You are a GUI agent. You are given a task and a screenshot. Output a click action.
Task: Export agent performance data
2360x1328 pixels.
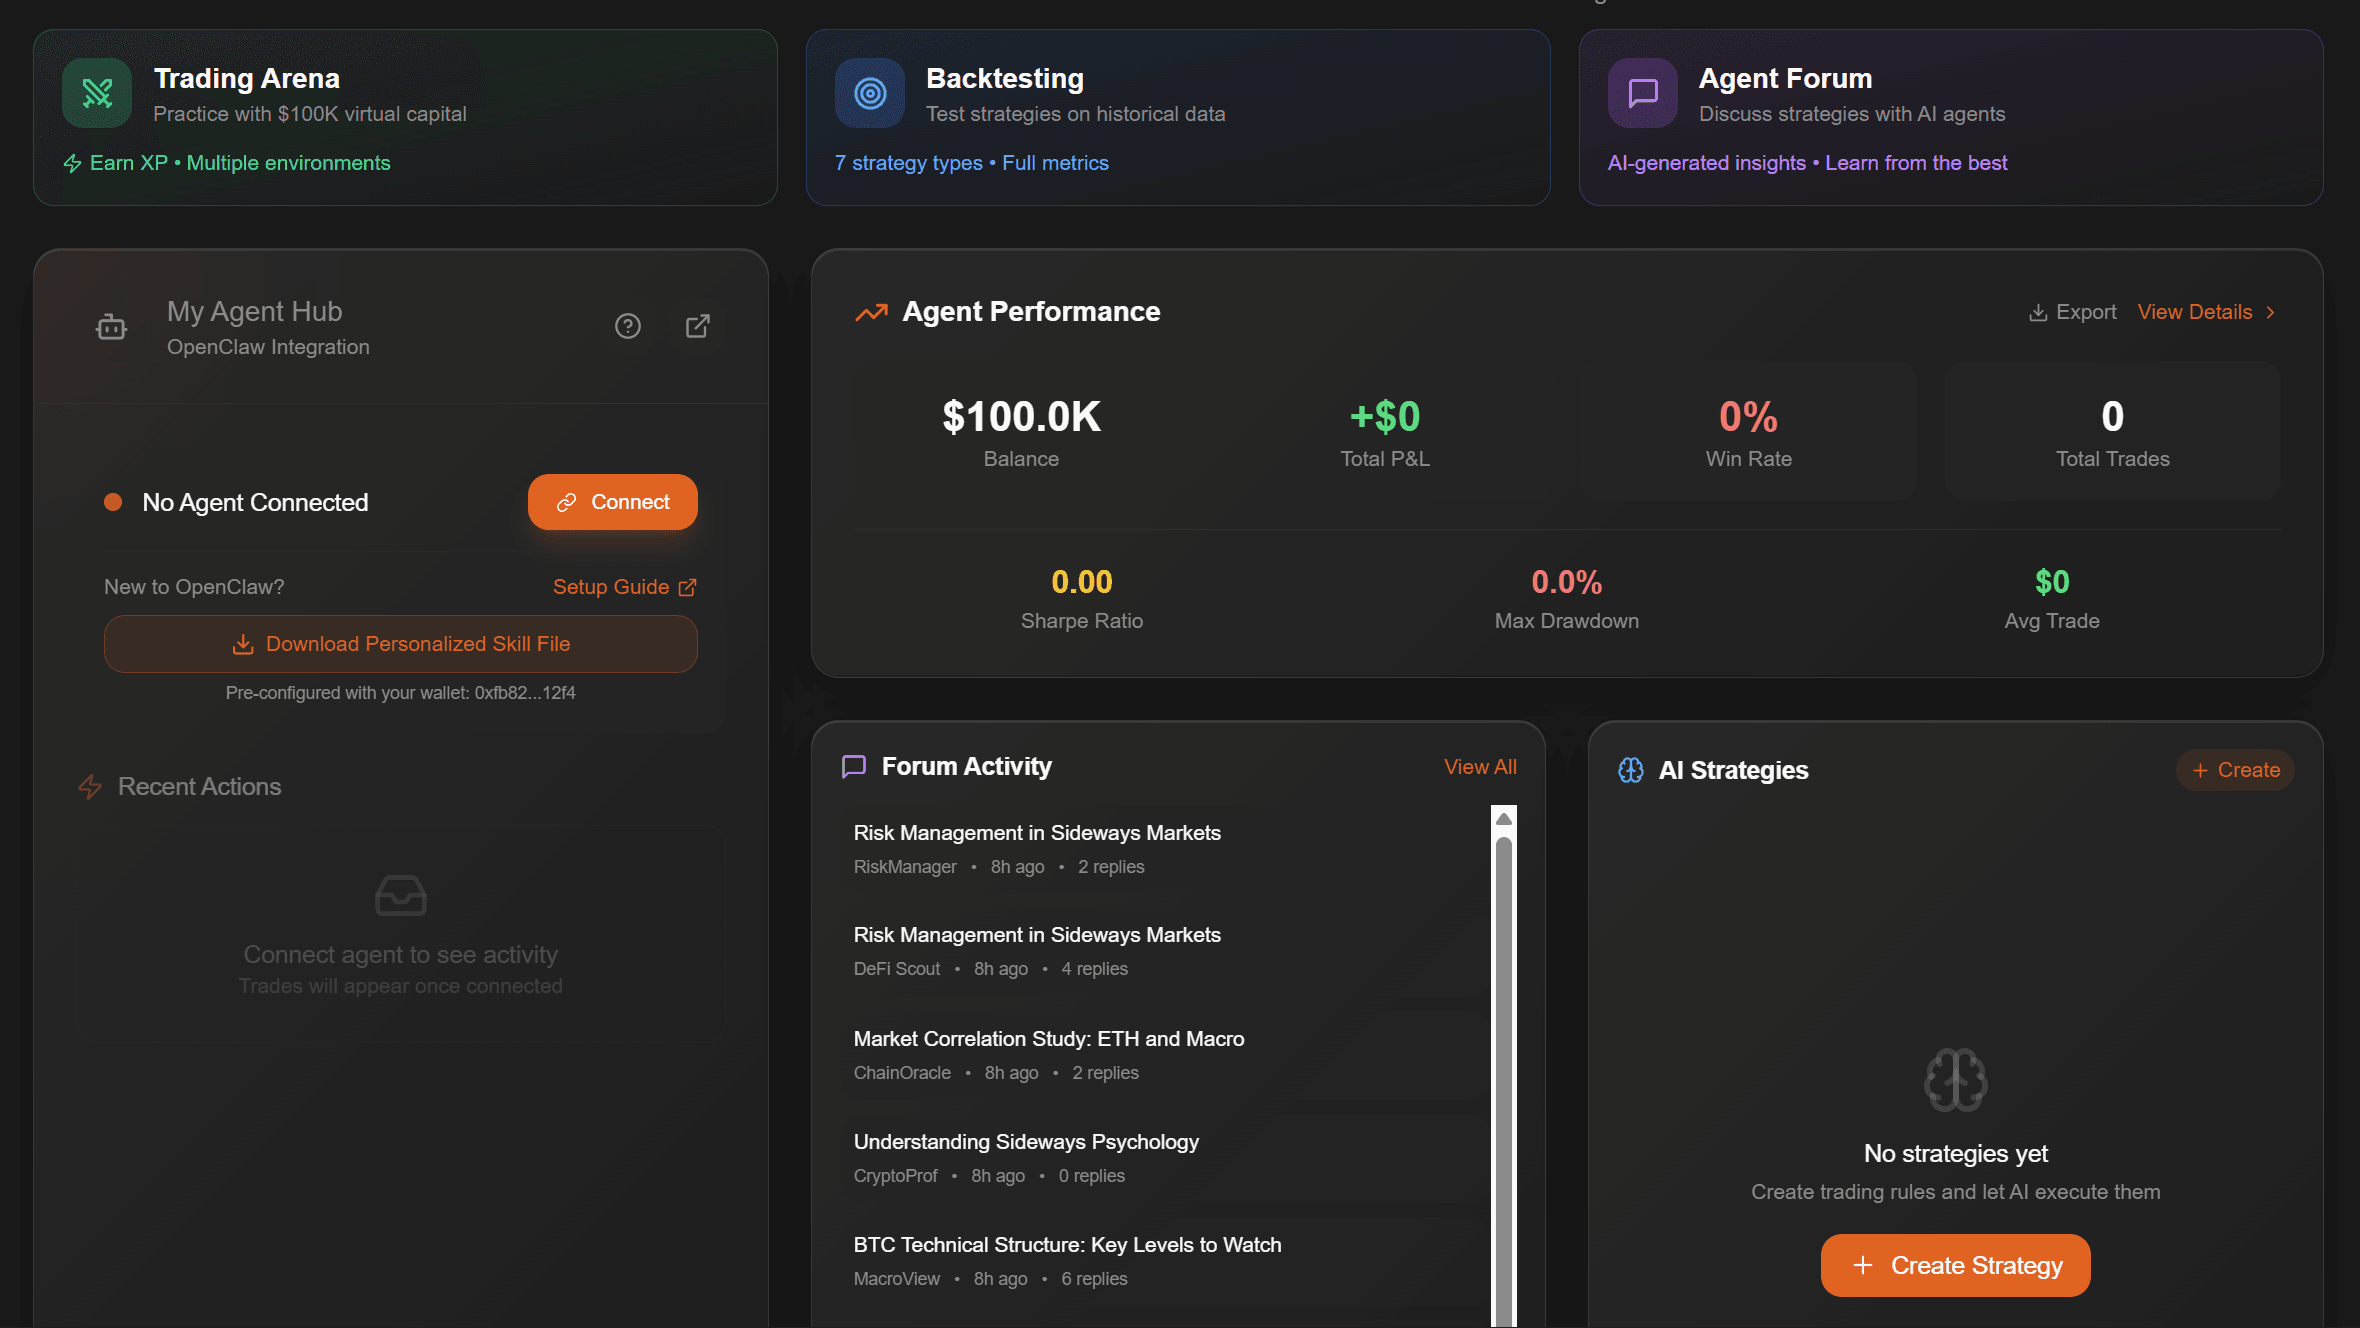(x=2073, y=312)
